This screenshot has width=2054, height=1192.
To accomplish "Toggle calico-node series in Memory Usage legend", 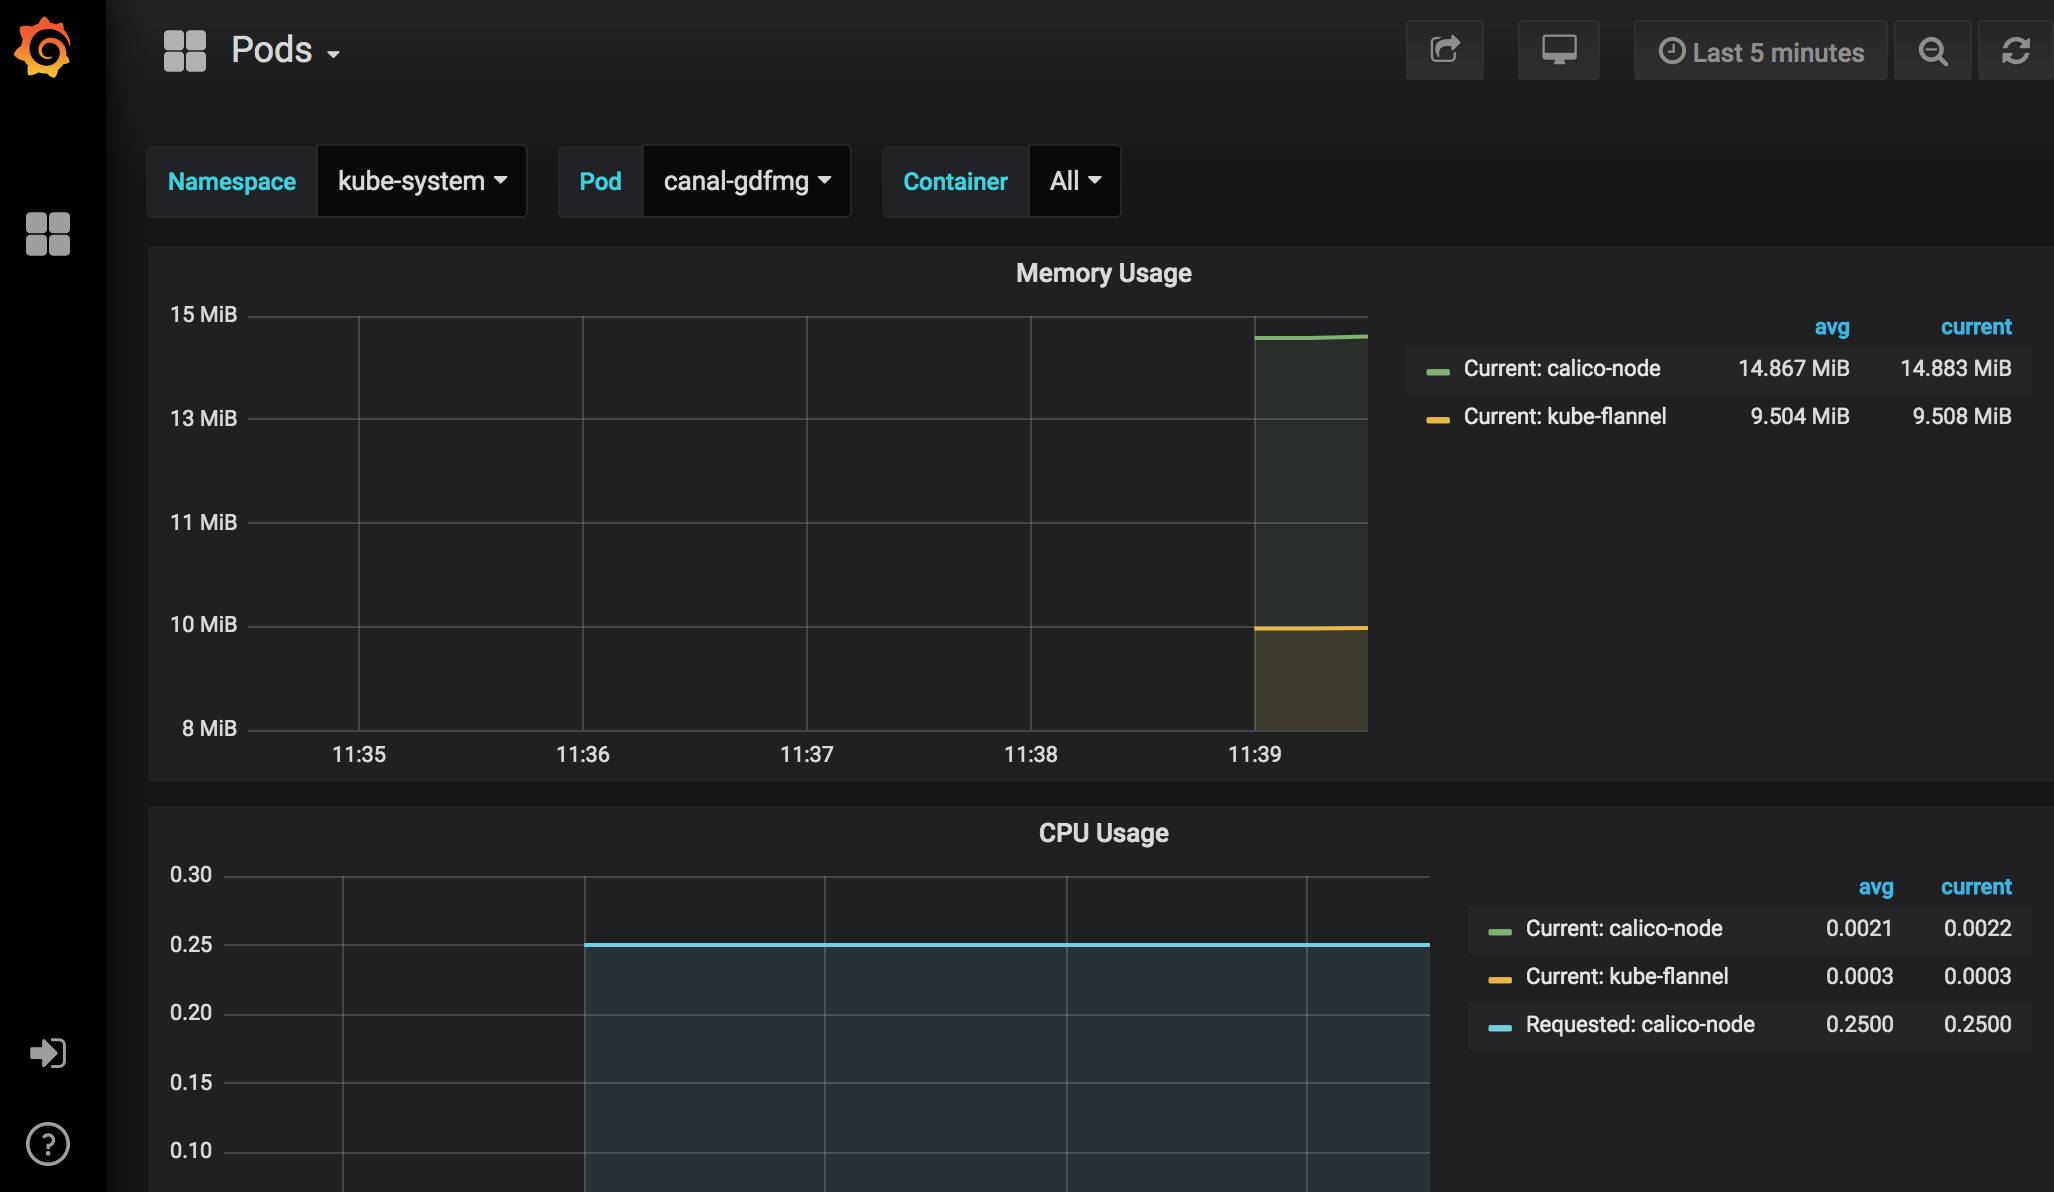I will [x=1561, y=369].
